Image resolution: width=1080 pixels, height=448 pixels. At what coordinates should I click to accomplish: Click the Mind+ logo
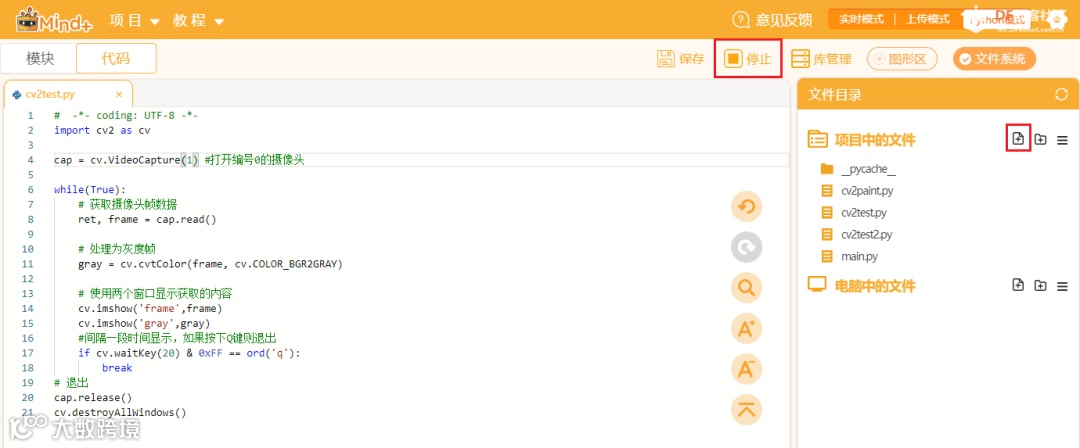click(x=56, y=21)
